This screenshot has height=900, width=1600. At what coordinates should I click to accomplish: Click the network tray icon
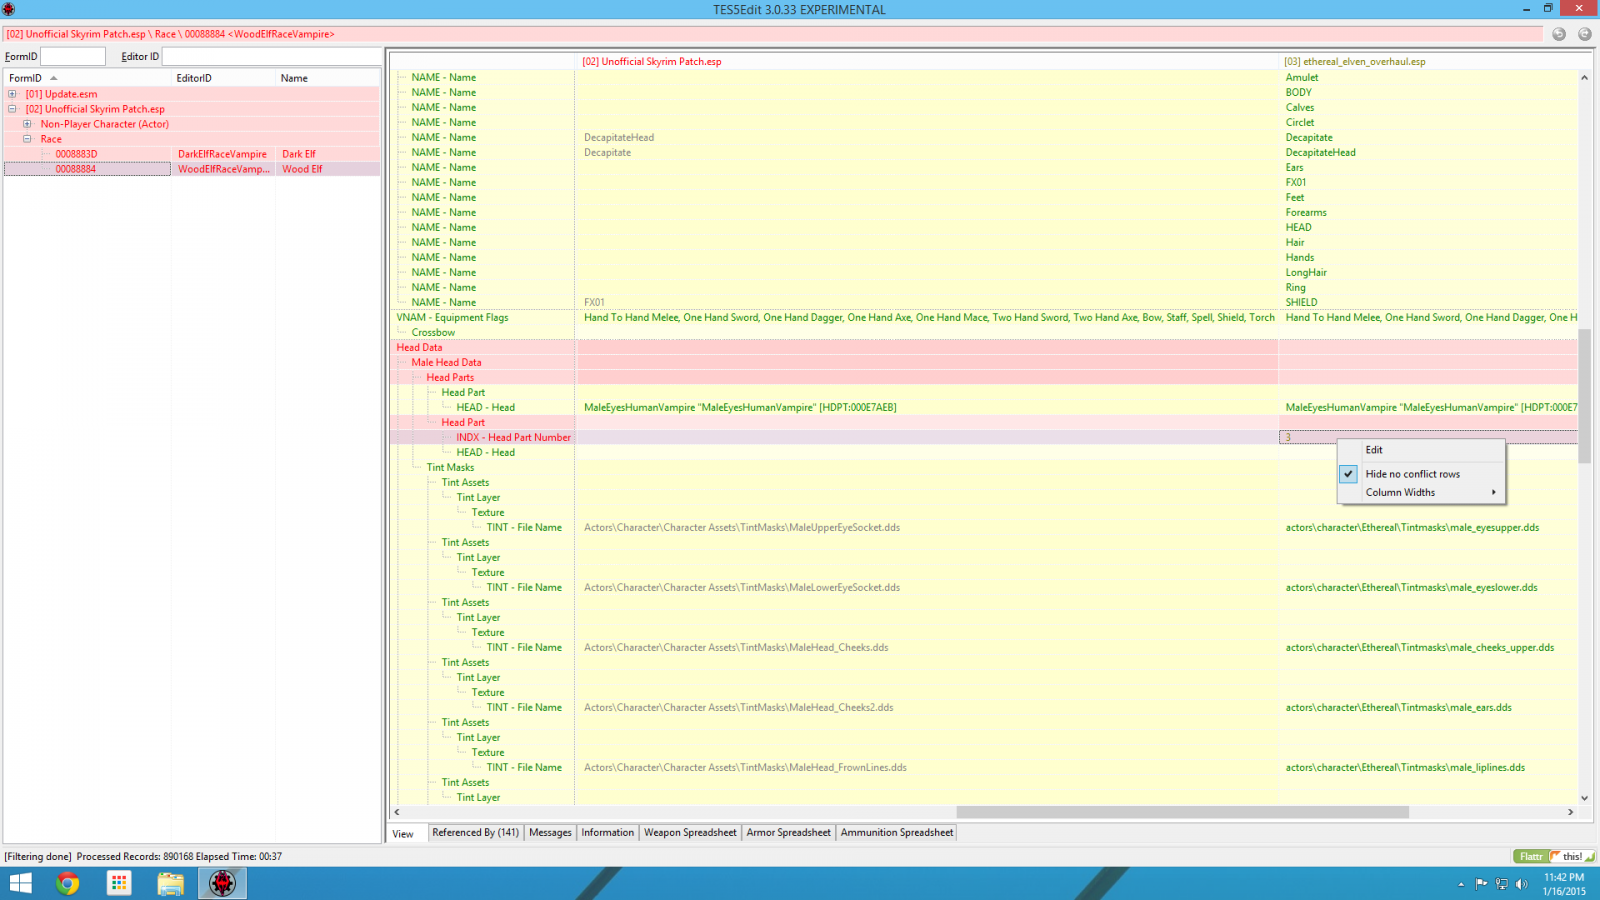(1501, 884)
